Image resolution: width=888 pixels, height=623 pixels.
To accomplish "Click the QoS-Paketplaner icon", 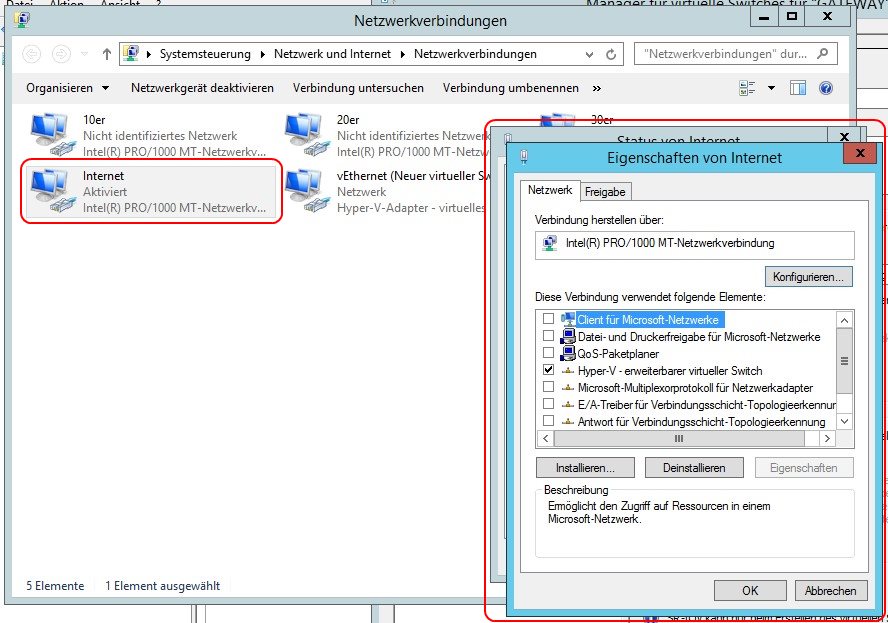I will (x=568, y=353).
